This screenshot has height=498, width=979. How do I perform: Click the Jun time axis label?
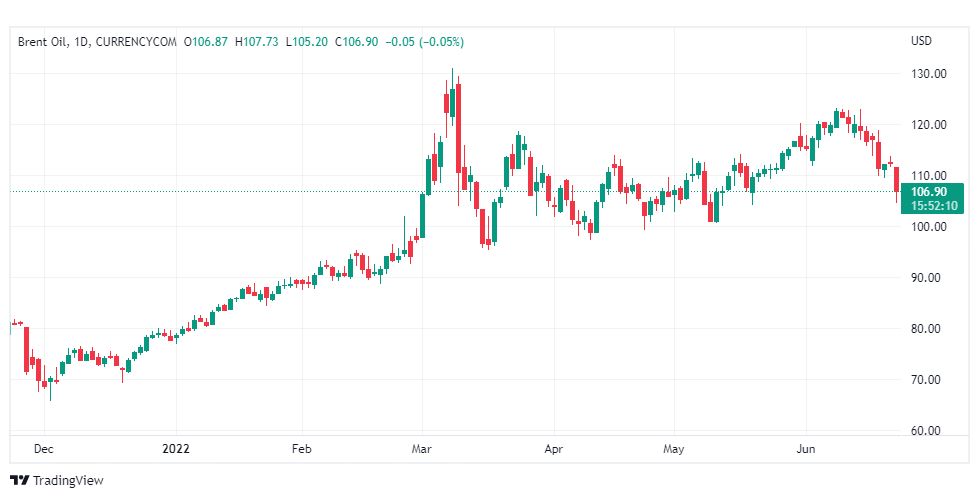point(805,449)
